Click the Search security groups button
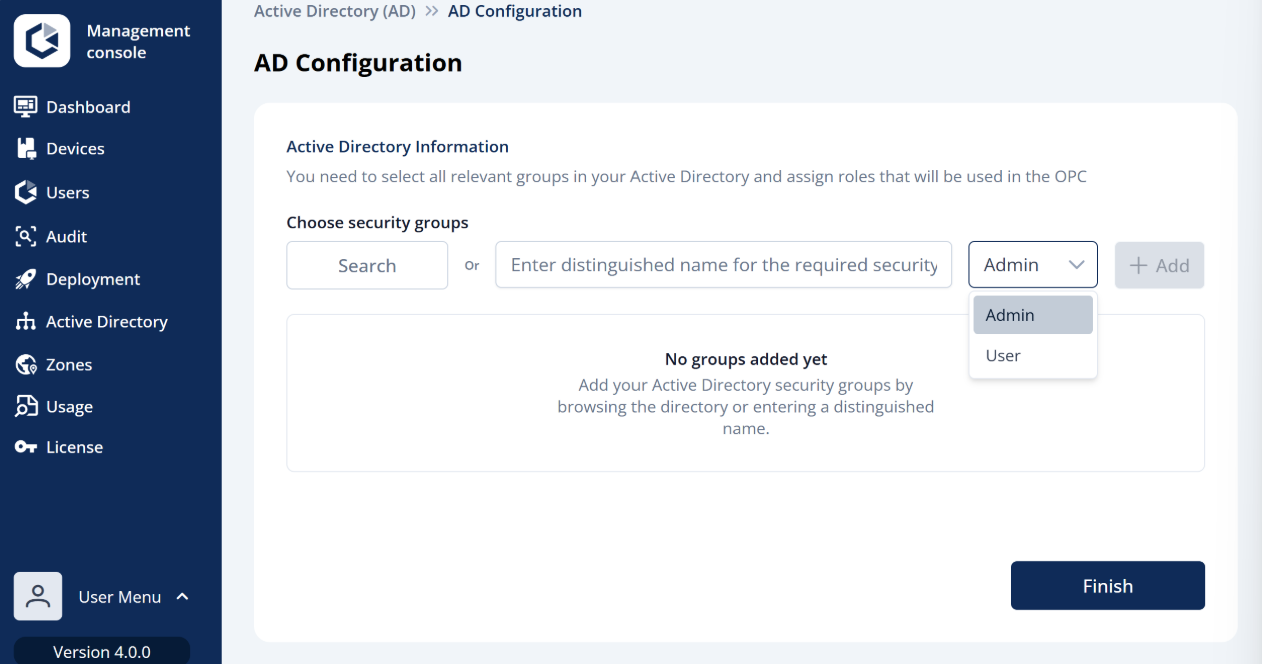The height and width of the screenshot is (664, 1262). click(x=367, y=266)
